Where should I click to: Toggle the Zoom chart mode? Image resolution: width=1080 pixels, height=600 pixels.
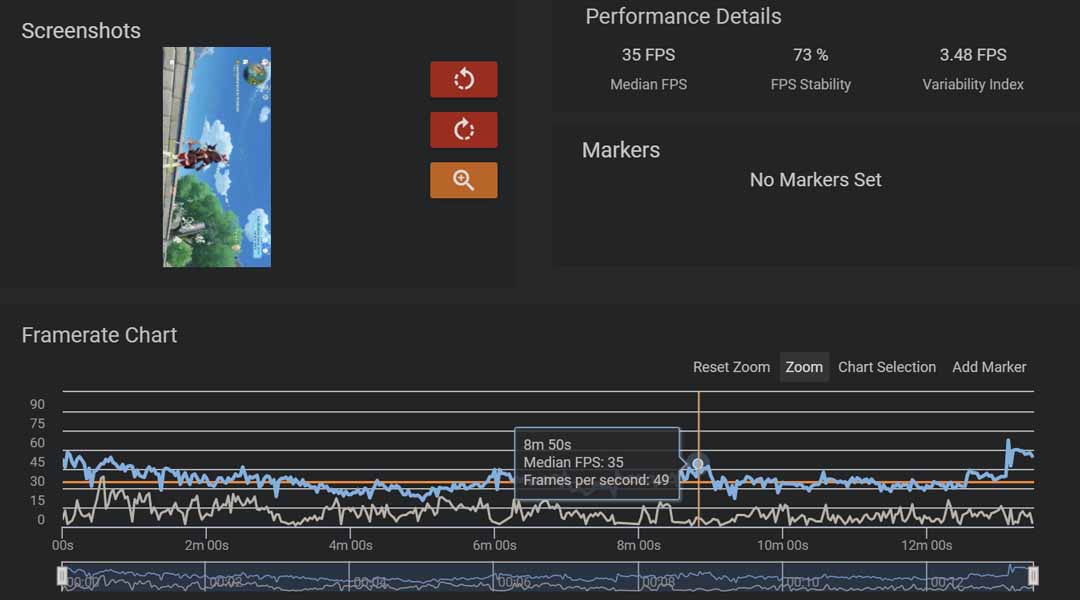point(804,367)
